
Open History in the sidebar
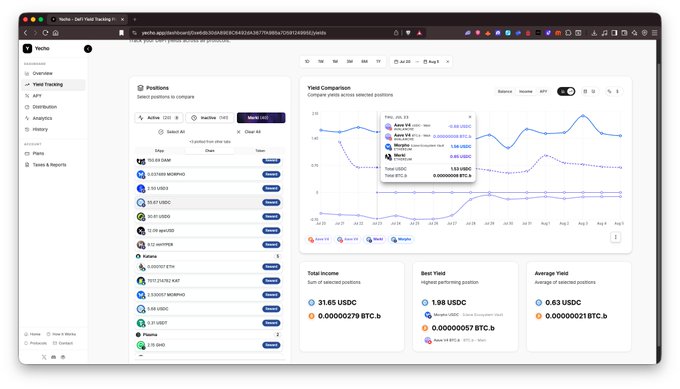[x=40, y=129]
